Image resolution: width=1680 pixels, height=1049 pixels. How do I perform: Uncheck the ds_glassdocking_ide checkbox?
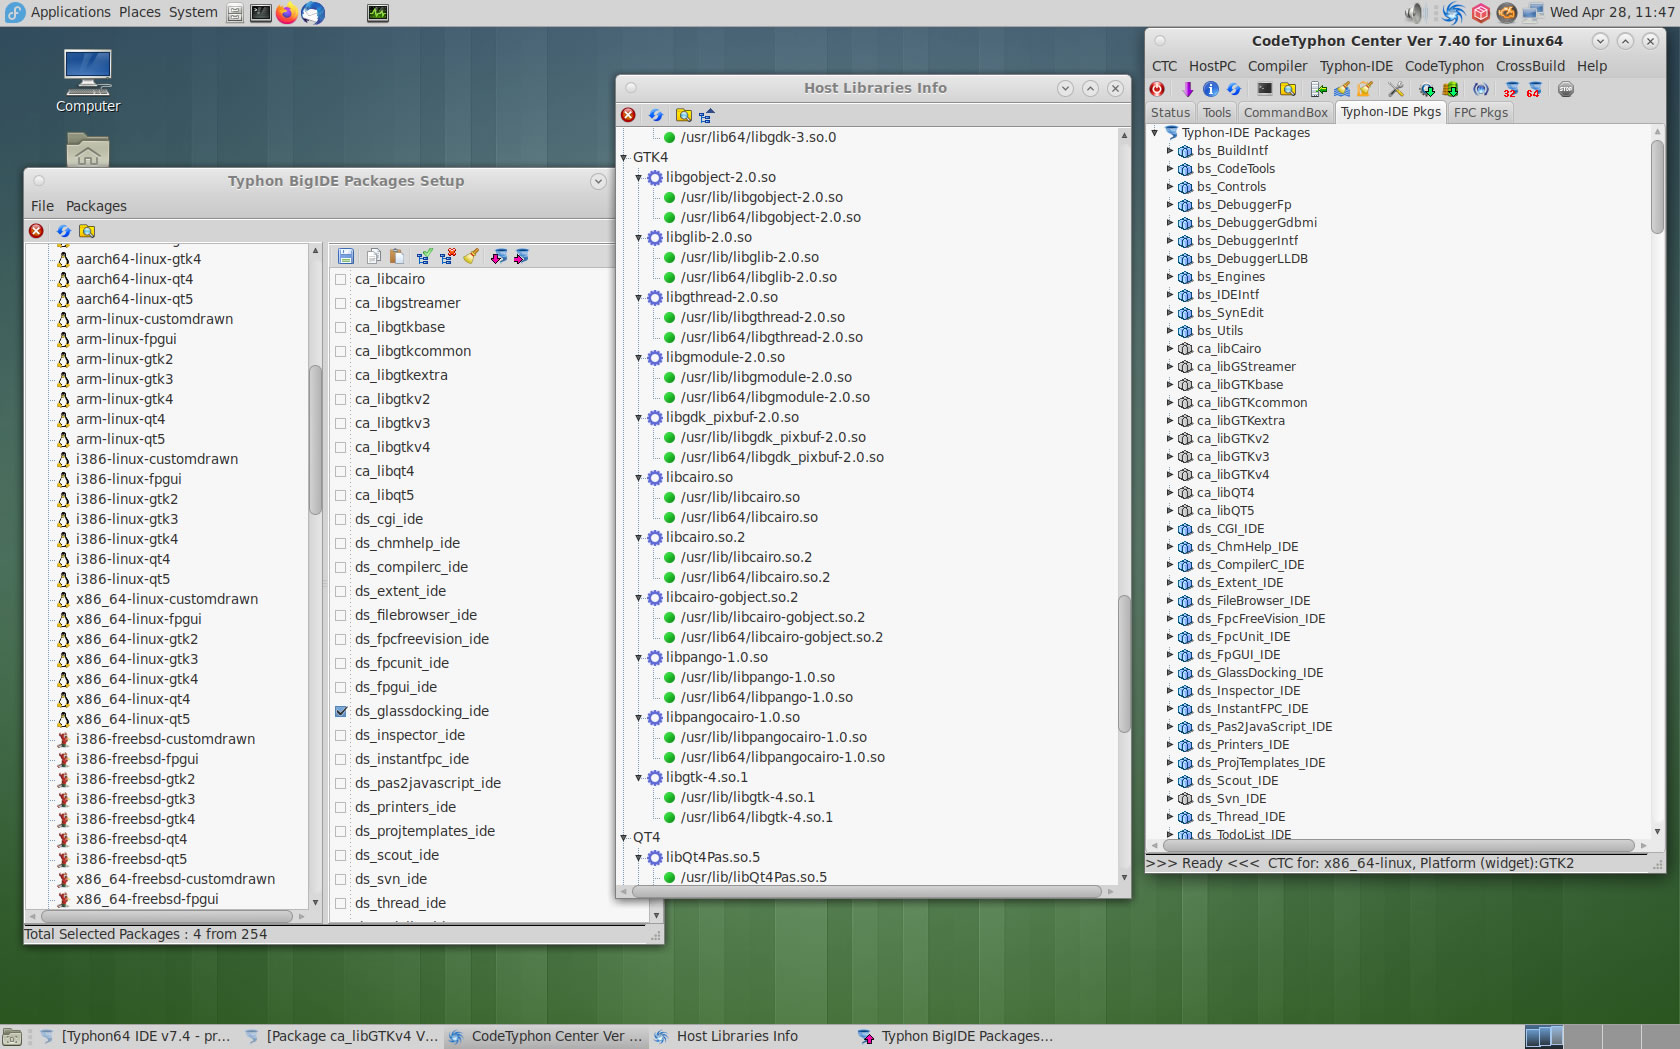tap(341, 712)
